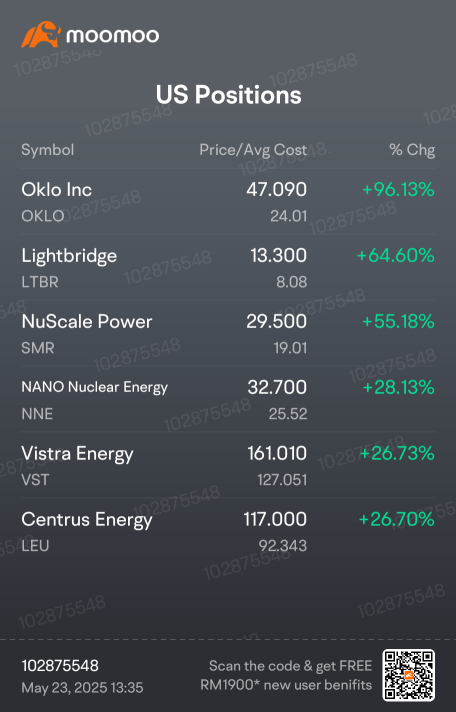
Task: Open the Centrus Energy position name
Action: pos(87,519)
